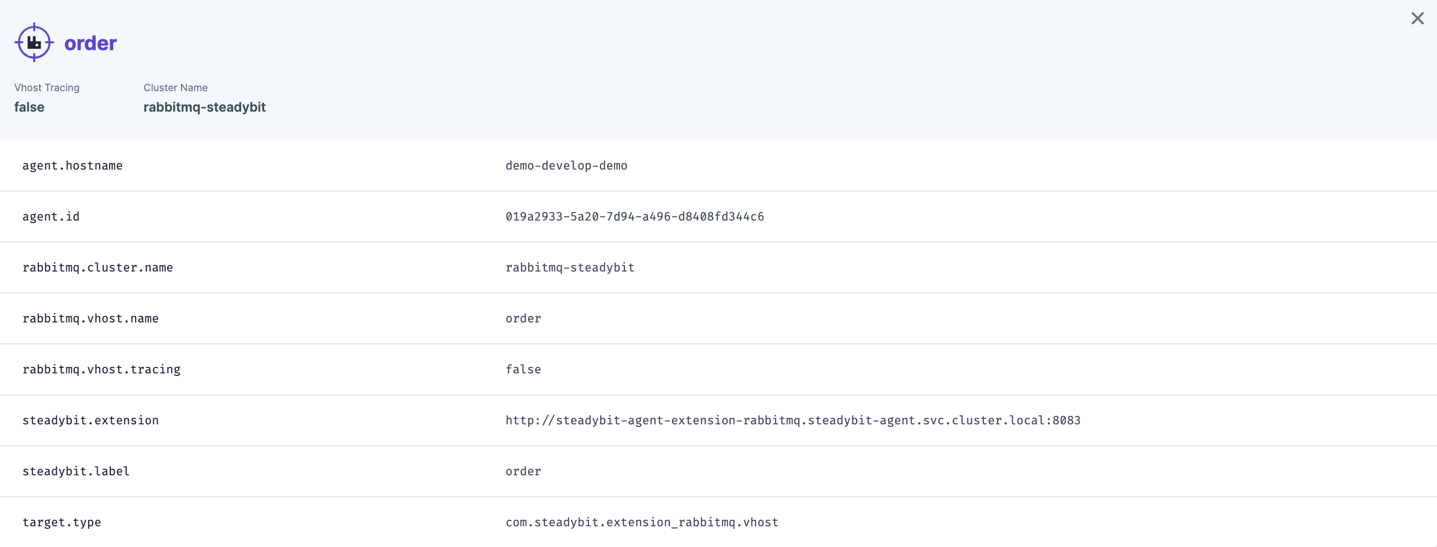The image size is (1437, 547).
Task: Select the rabbitmq.vhost.name attribute key
Action: pyautogui.click(x=90, y=319)
